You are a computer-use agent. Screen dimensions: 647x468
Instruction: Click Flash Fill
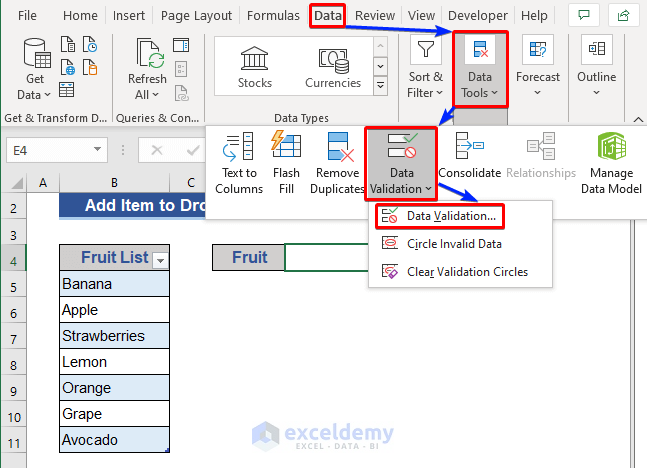point(286,163)
